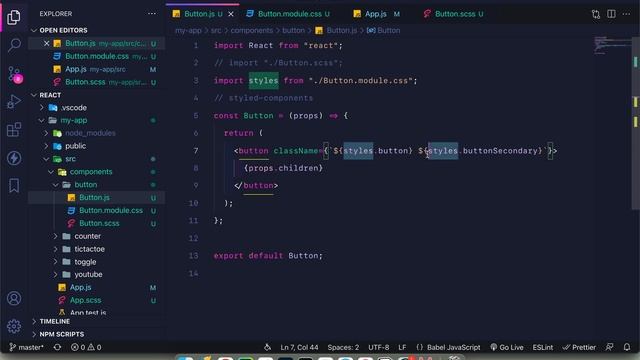Open editor more actions menu

626,14
